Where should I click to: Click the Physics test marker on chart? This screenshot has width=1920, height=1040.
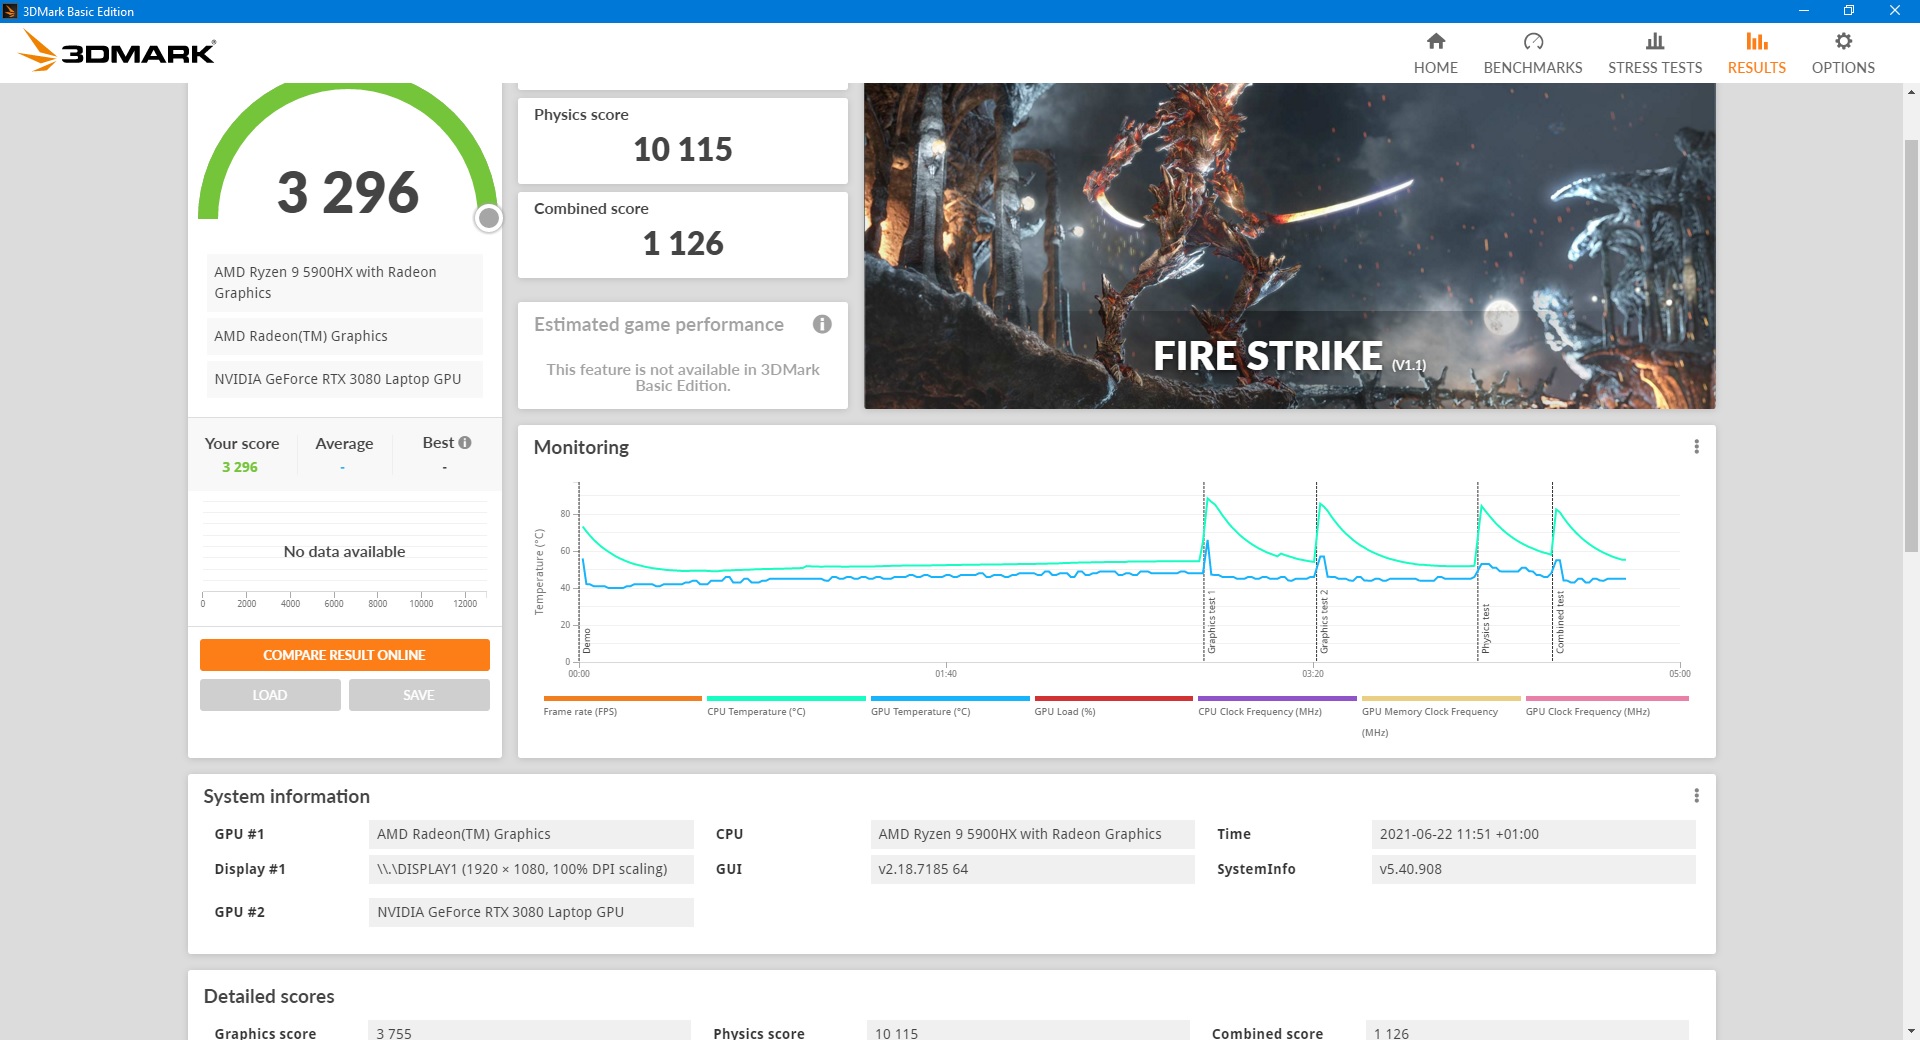click(x=1485, y=628)
